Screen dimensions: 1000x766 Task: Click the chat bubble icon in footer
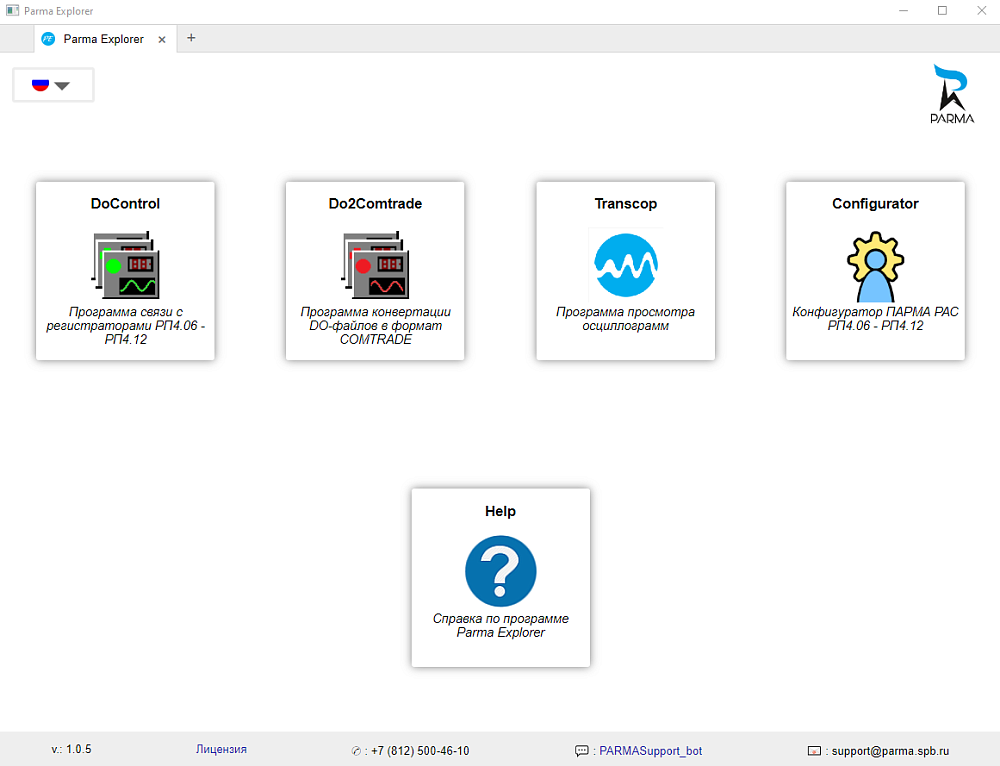582,751
